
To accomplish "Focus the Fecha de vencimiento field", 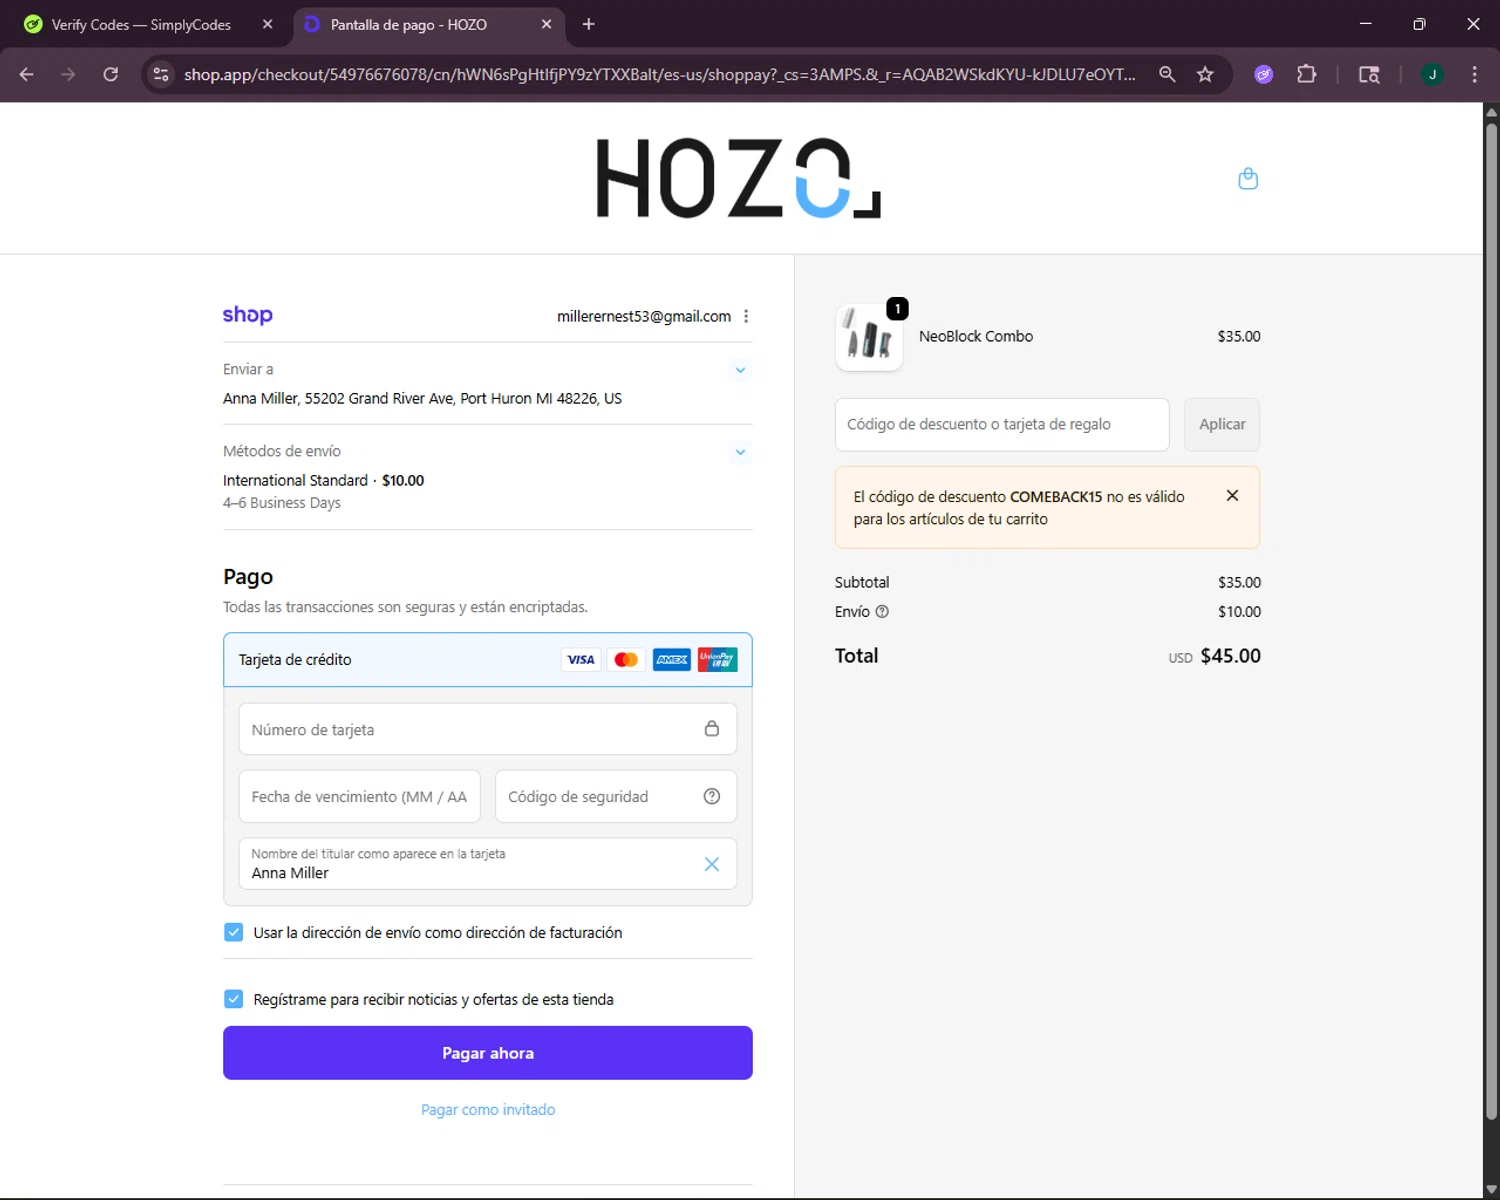I will [x=360, y=796].
